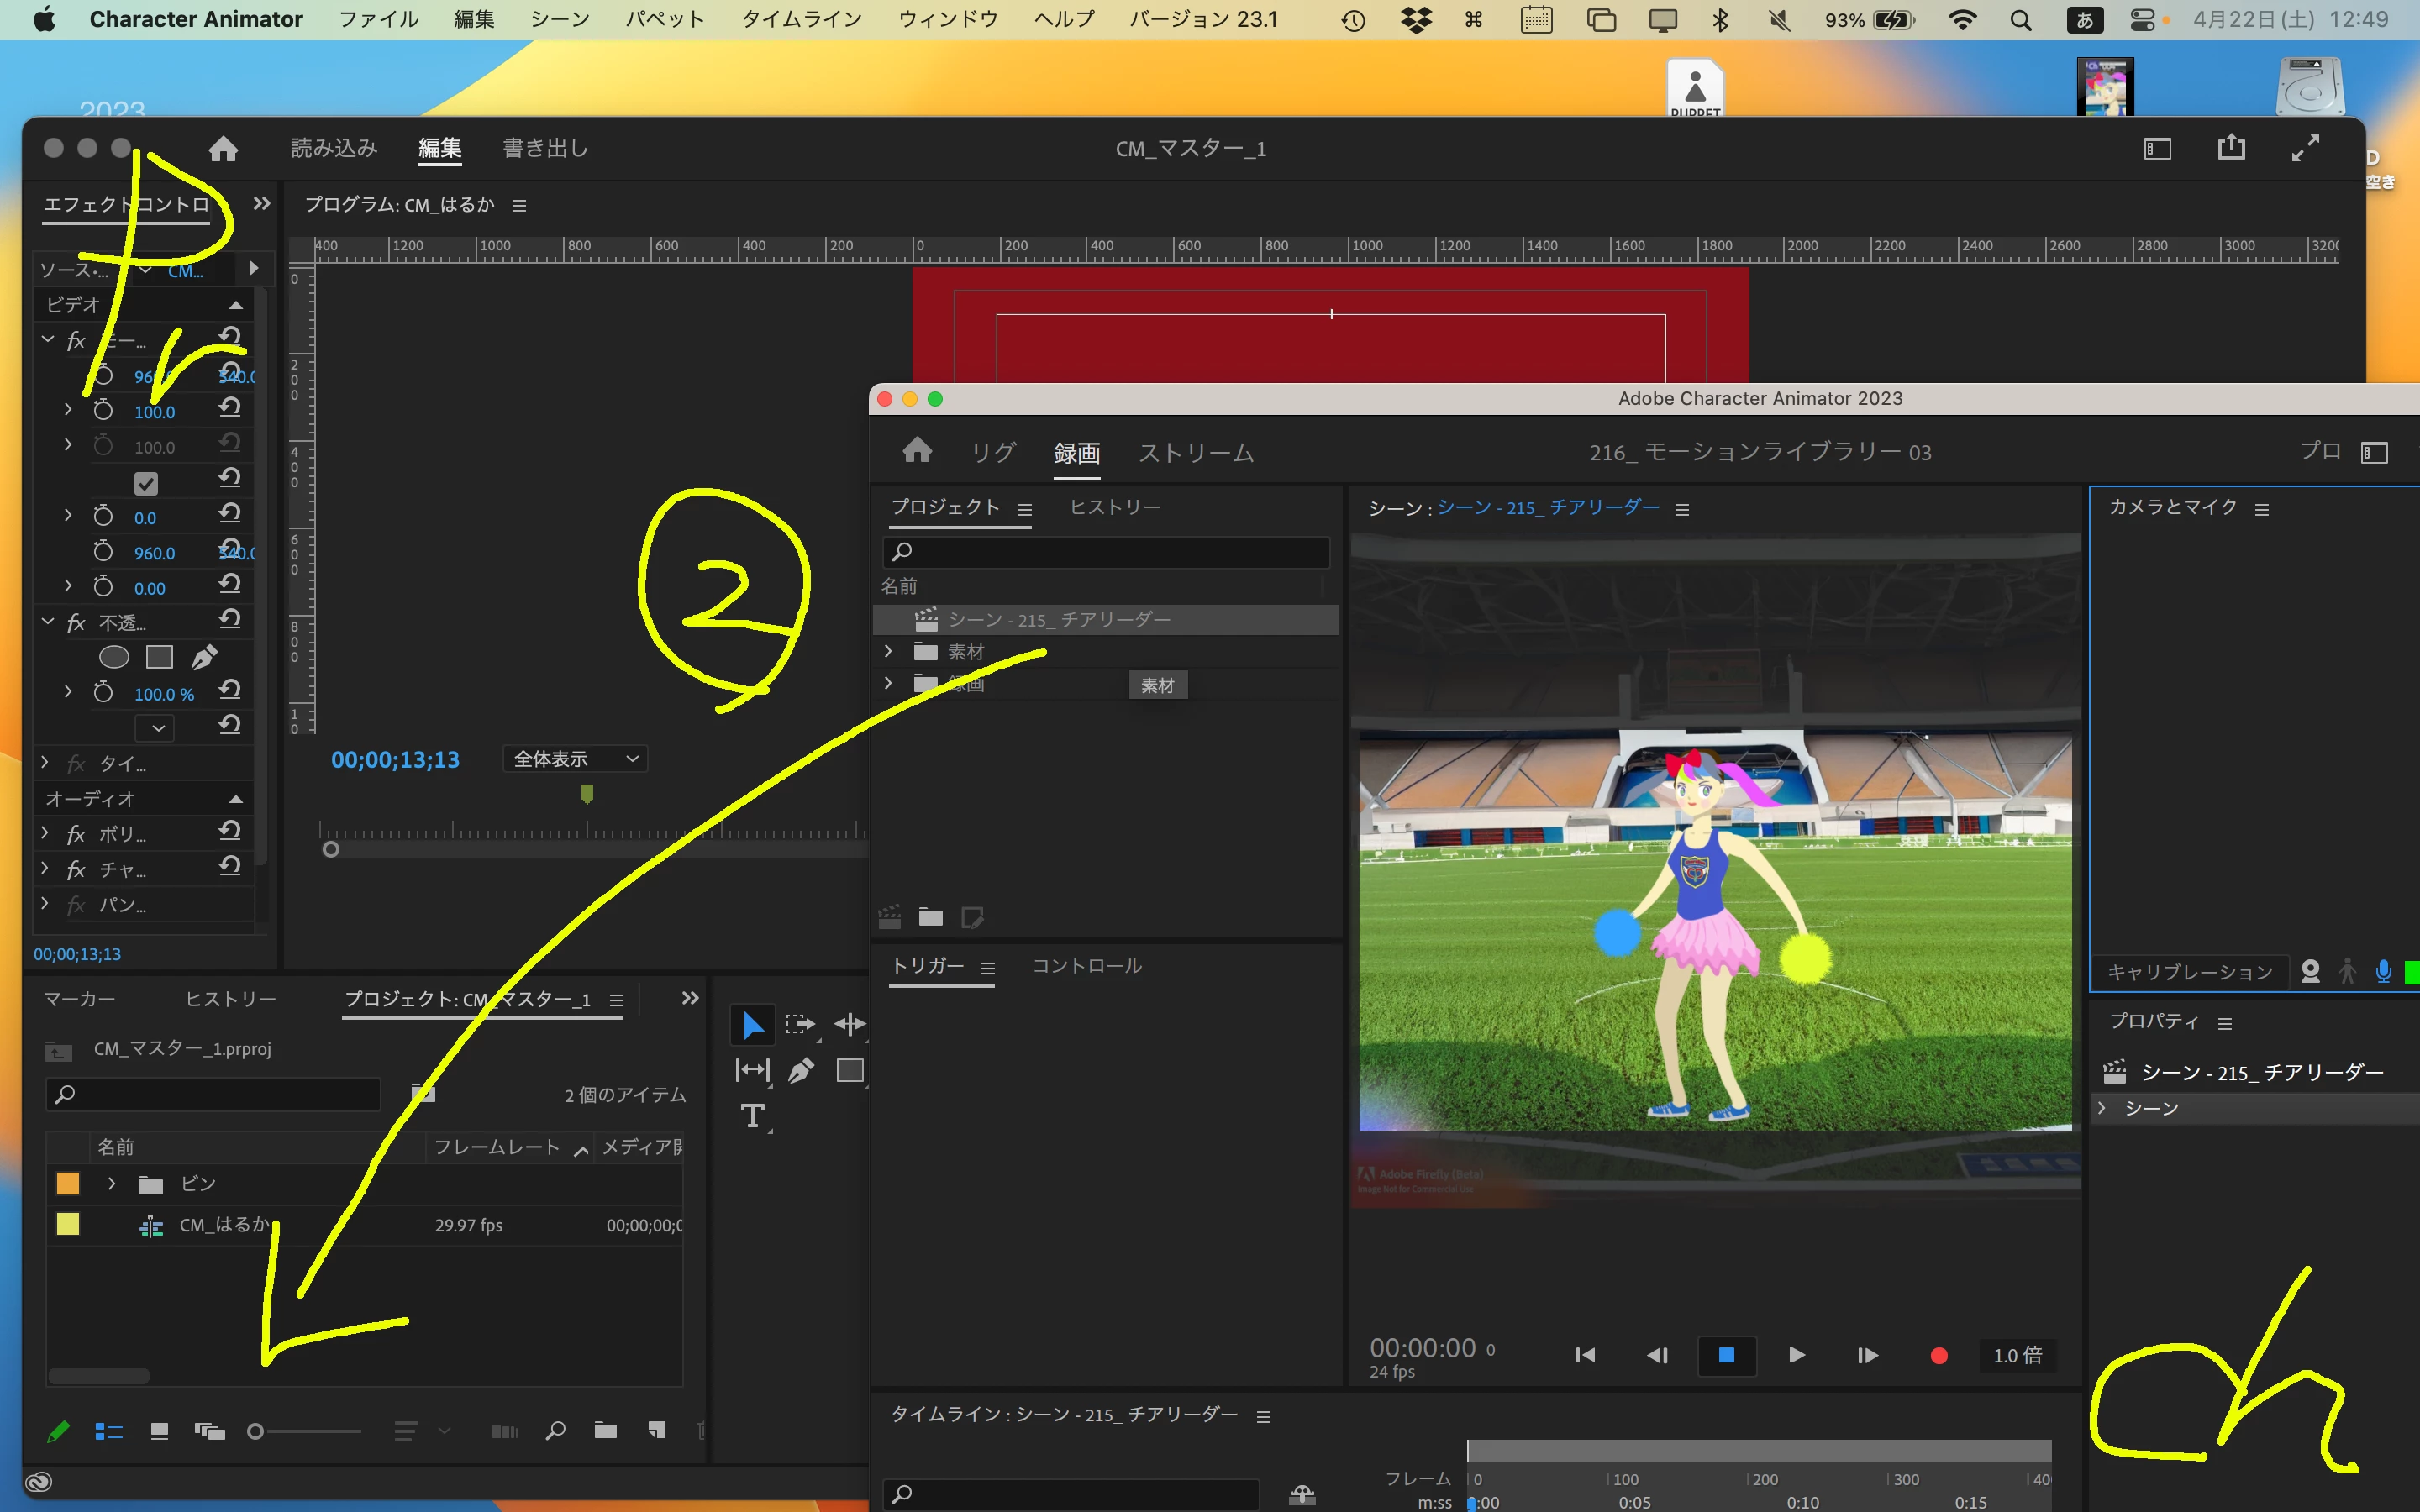Open Premiere 読み込み import page
2420x1512 pixels.
334,148
